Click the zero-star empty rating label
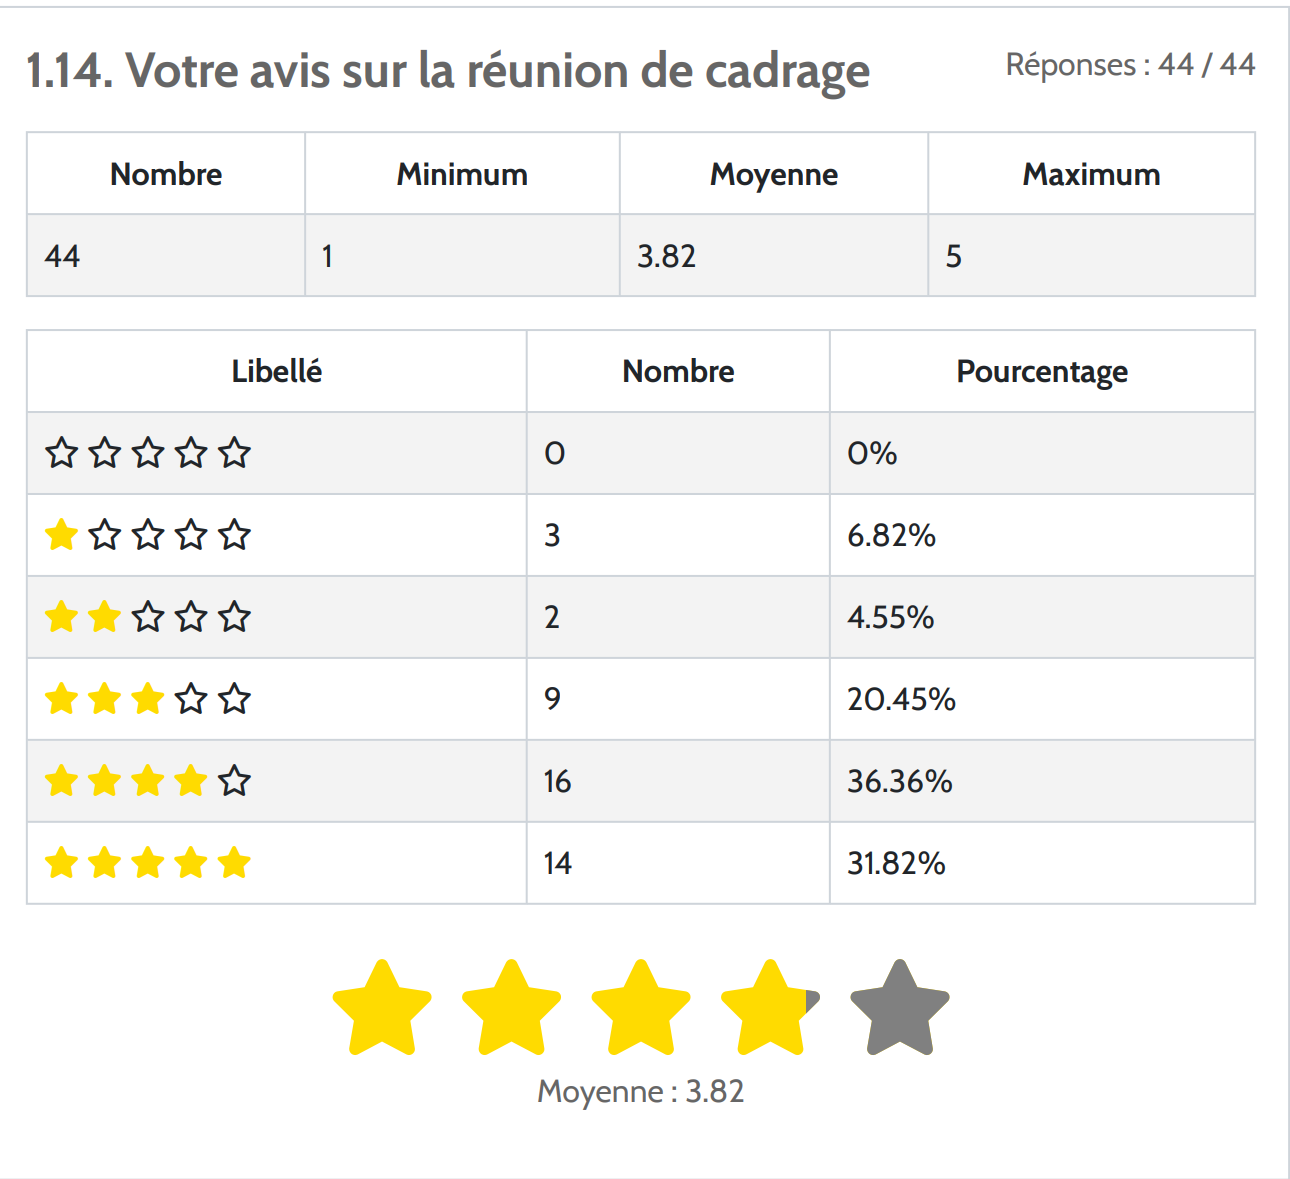The width and height of the screenshot is (1290, 1179). point(148,453)
